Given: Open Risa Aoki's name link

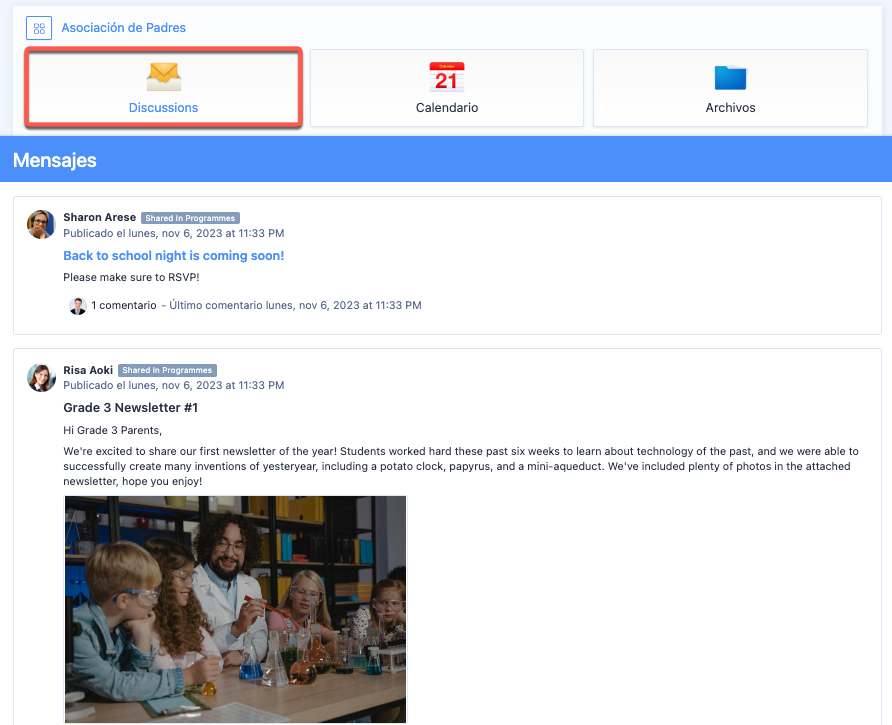Looking at the screenshot, I should pos(88,370).
